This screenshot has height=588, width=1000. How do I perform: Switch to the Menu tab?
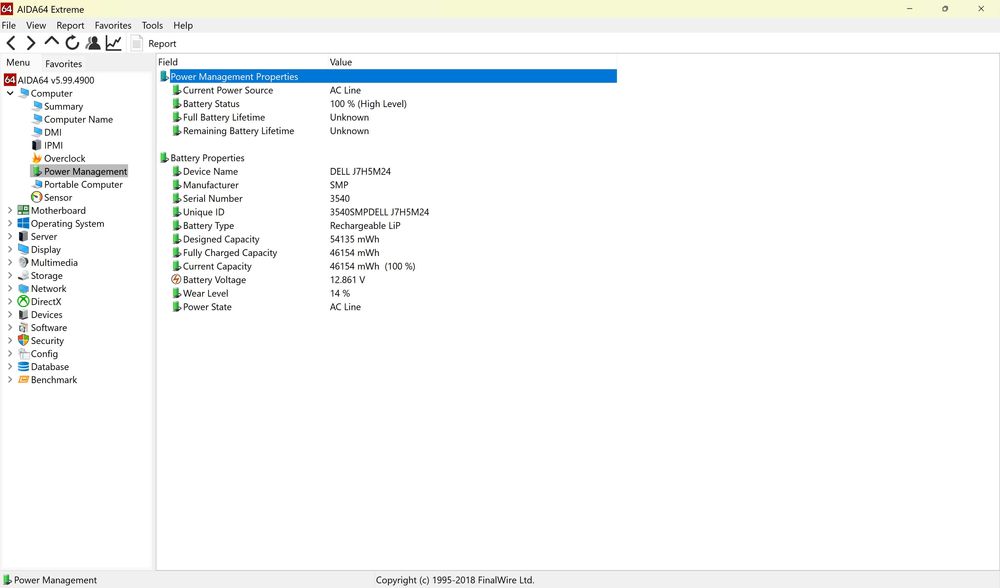[x=18, y=62]
